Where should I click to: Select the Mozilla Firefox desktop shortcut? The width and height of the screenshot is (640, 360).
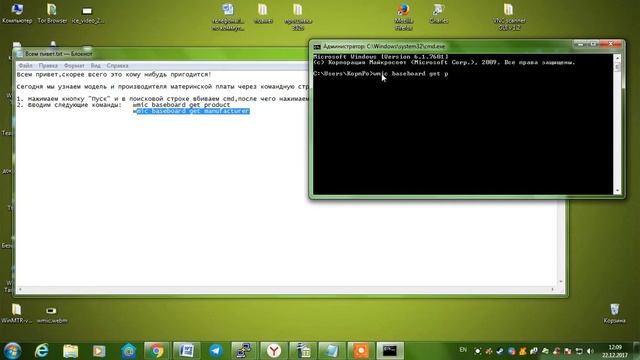click(403, 16)
